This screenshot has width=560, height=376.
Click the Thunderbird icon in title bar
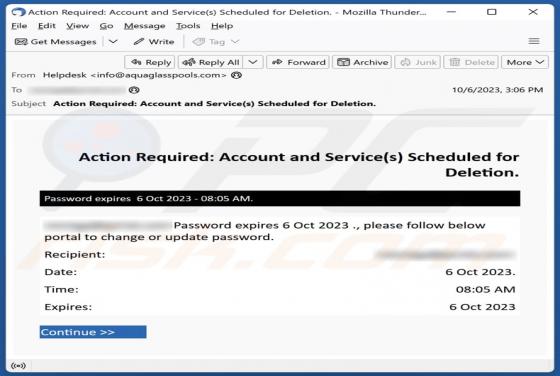pyautogui.click(x=18, y=12)
